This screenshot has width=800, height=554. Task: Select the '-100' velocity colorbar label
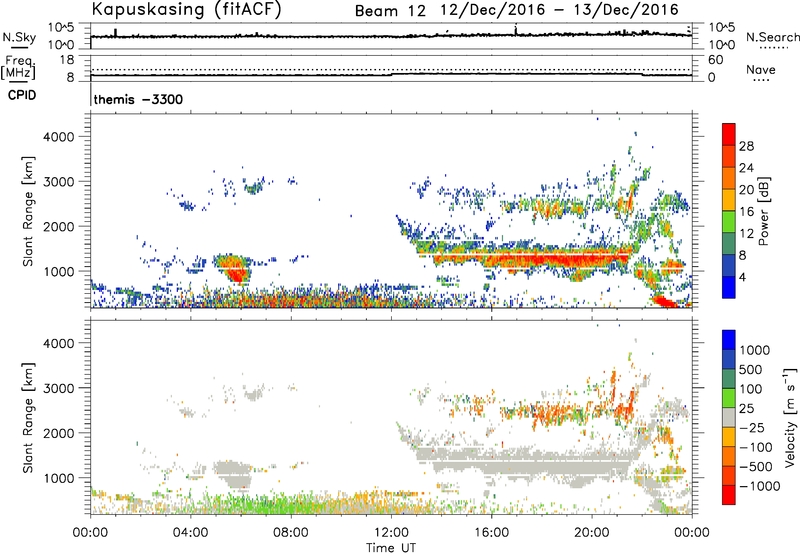tap(756, 447)
